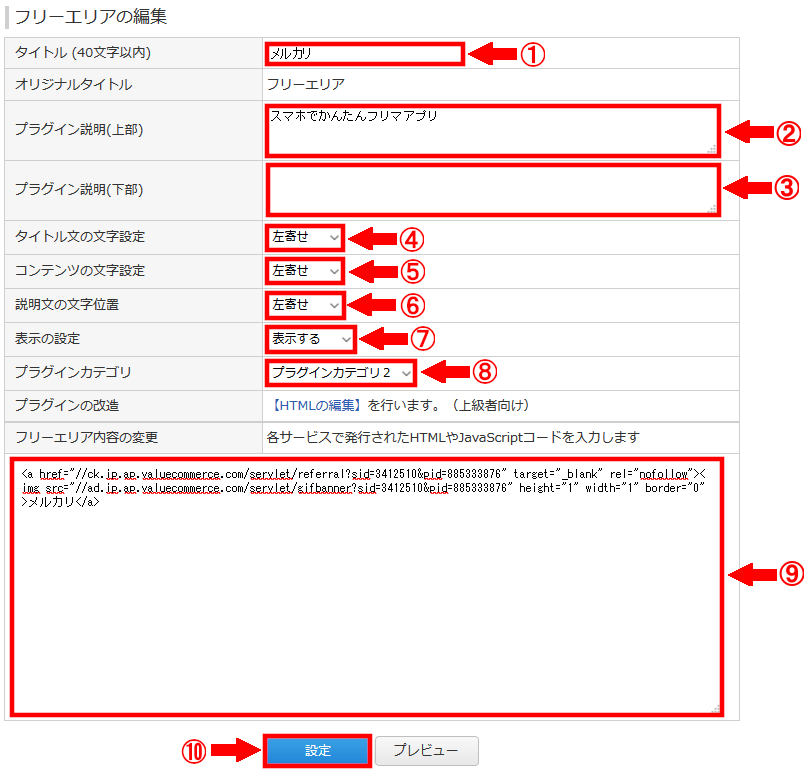The width and height of the screenshot is (805, 771).
Task: Click the フリーエリア内容の変更 label
Action: point(86,437)
